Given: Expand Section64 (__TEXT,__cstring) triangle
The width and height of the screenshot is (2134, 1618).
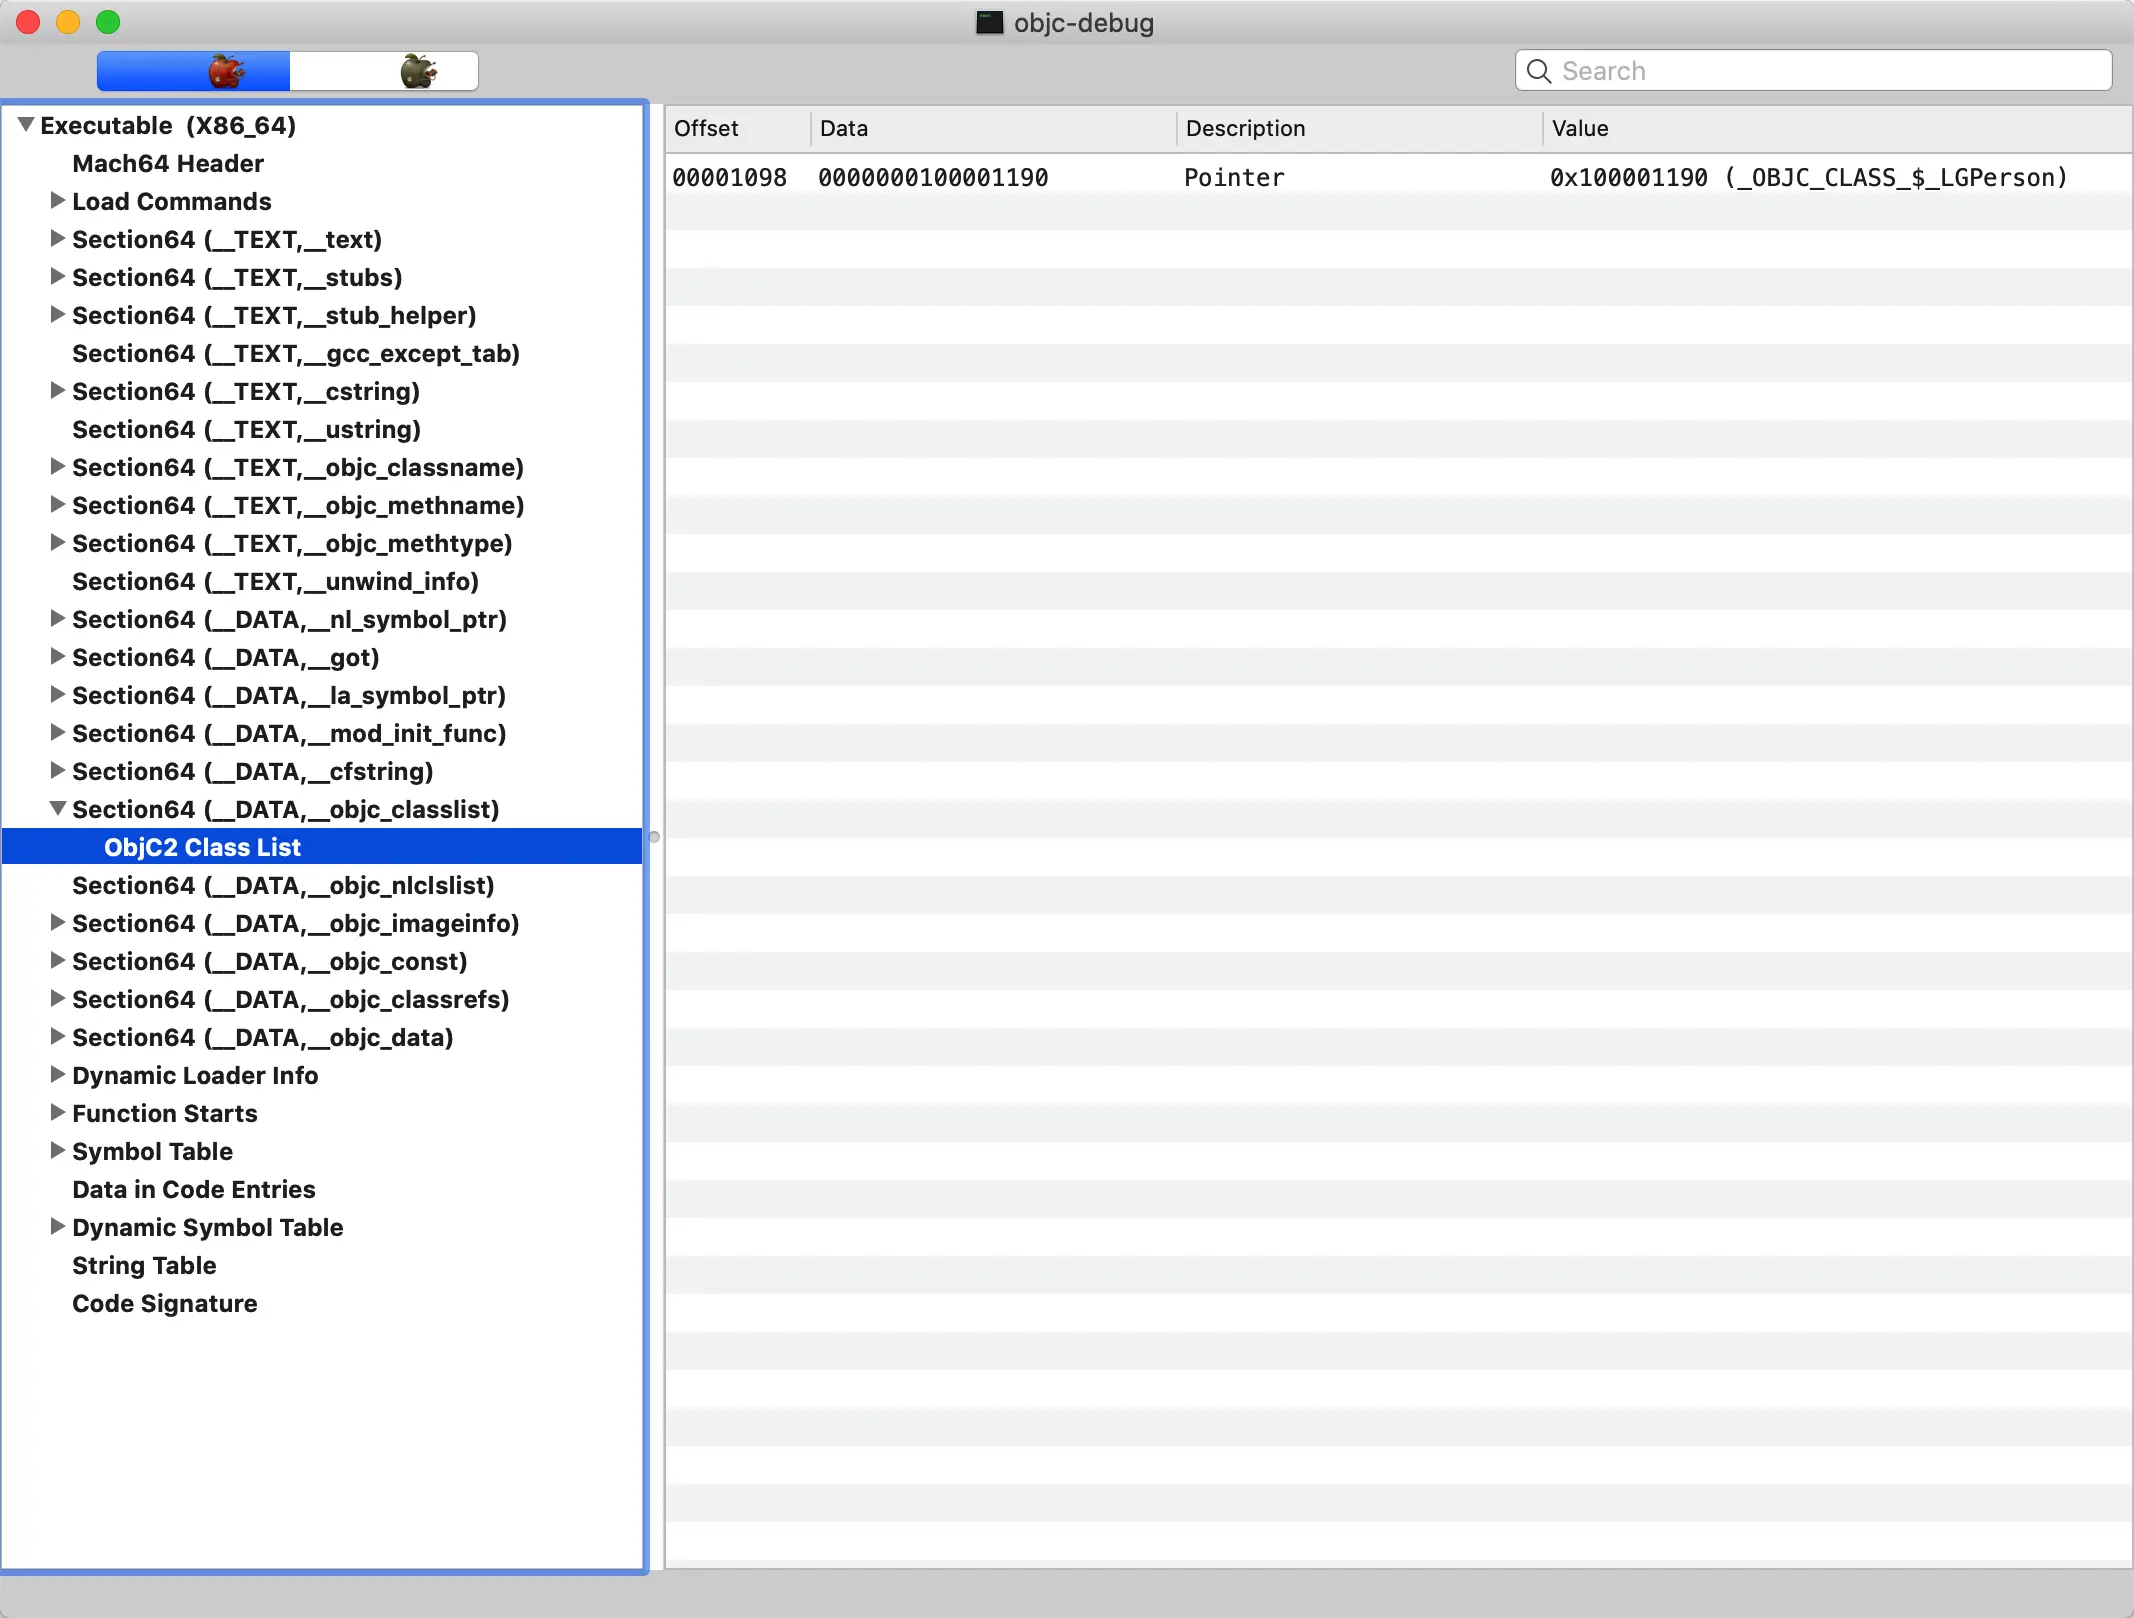Looking at the screenshot, I should (57, 391).
